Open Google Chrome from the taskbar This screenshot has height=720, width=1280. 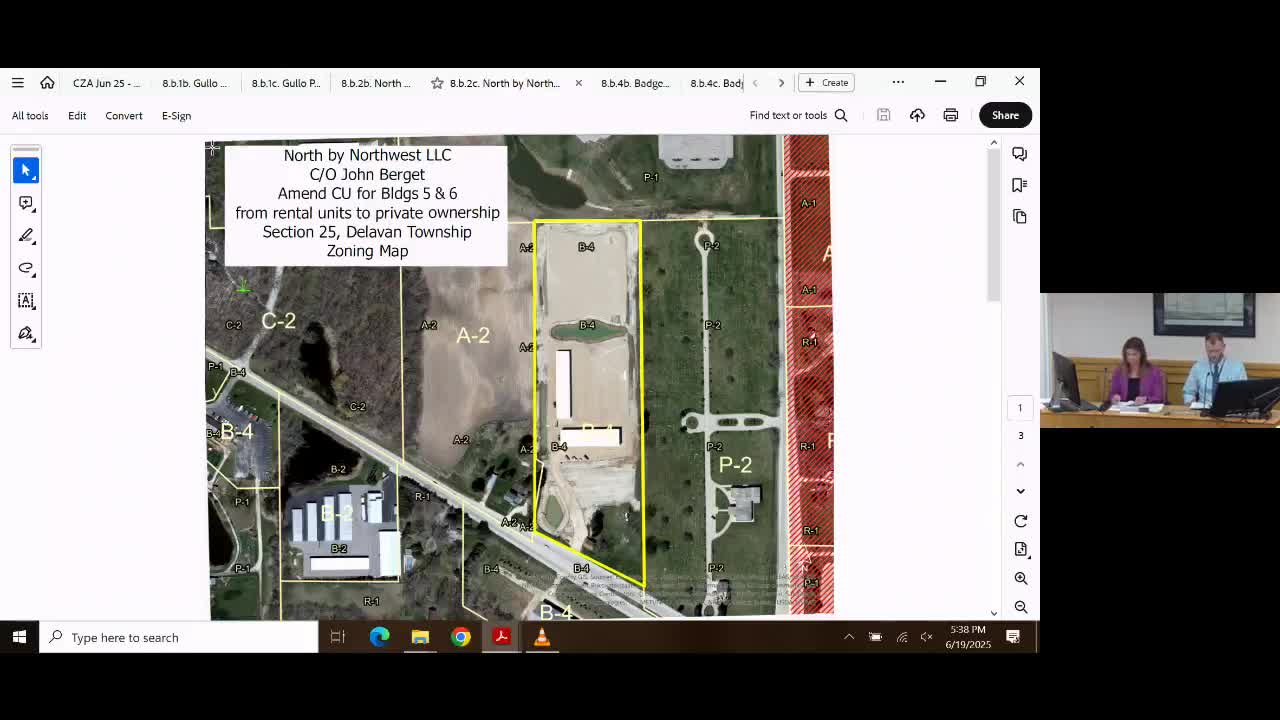[x=460, y=637]
